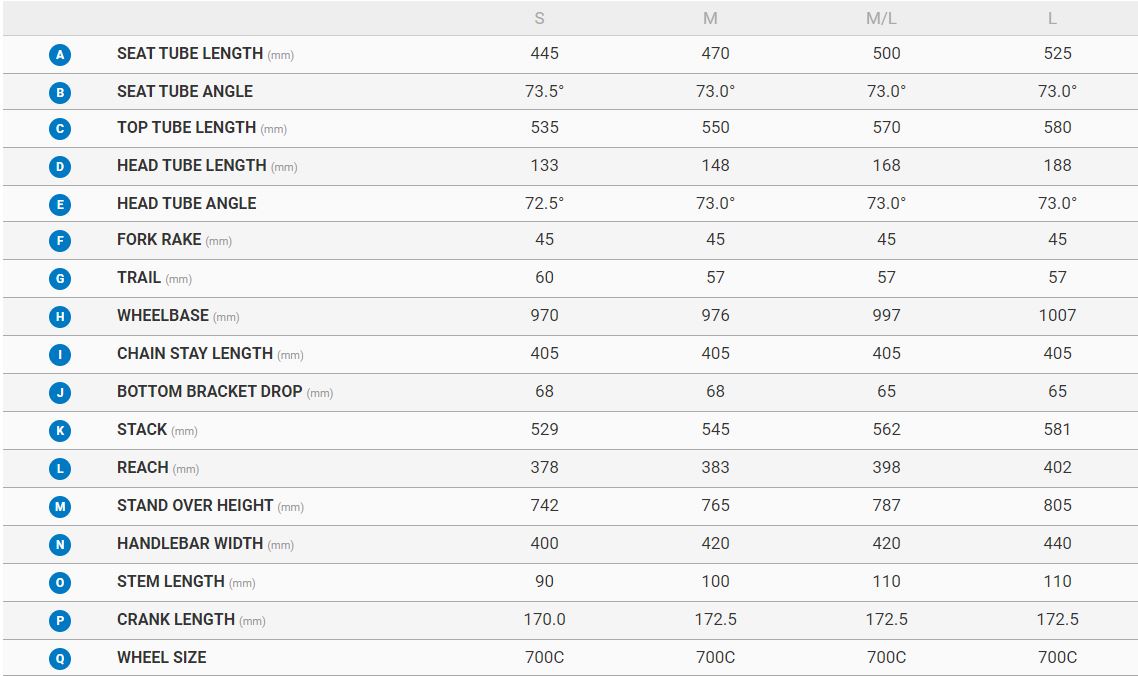The image size is (1138, 676).
Task: Click the TOP TUBE LENGTH row label
Action: click(187, 128)
